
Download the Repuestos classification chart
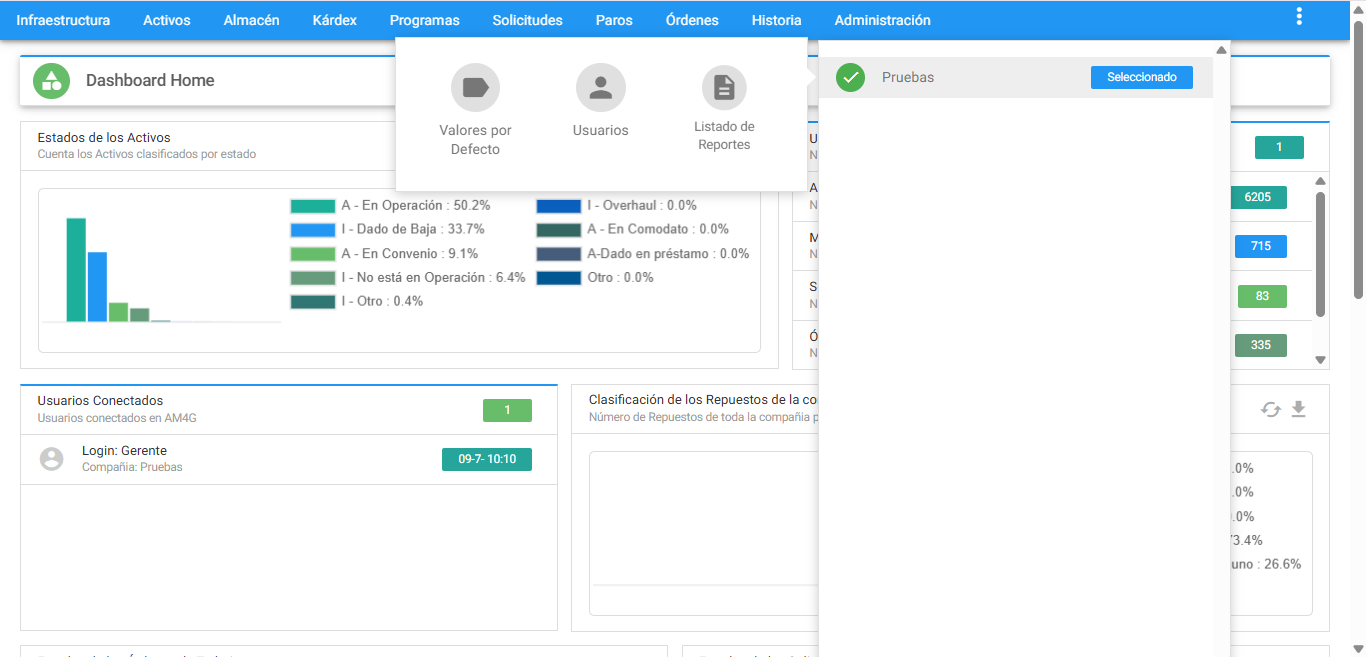pos(1298,409)
